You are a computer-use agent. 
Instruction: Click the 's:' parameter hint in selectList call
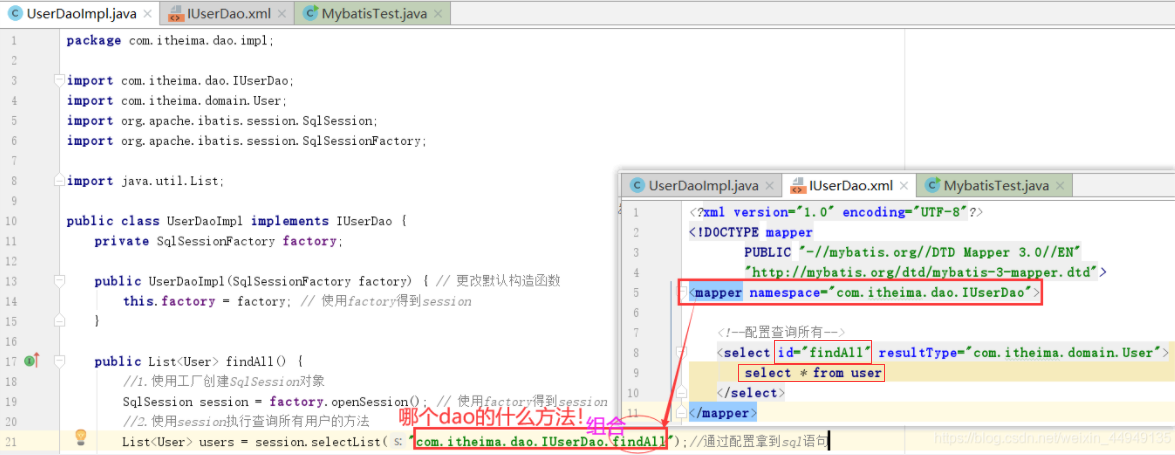click(x=399, y=442)
